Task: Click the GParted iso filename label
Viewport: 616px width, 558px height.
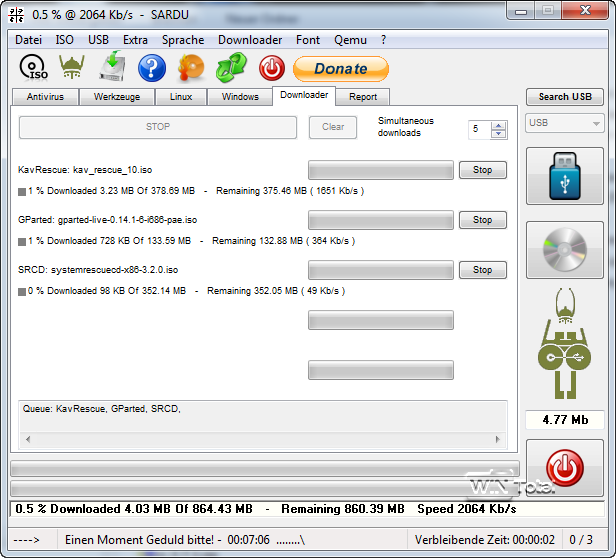Action: [107, 220]
